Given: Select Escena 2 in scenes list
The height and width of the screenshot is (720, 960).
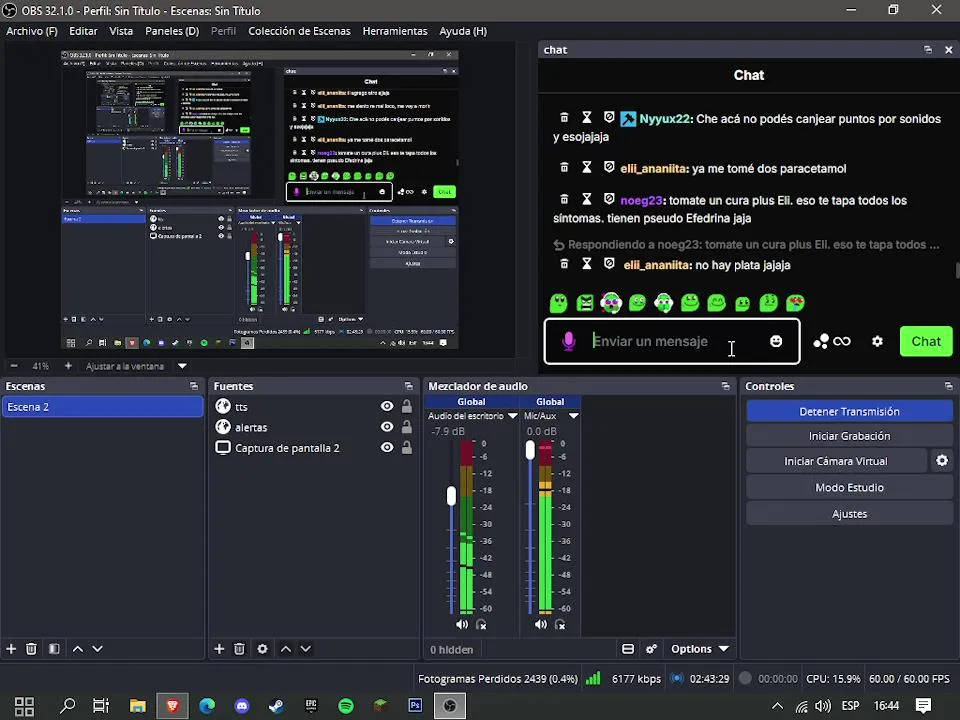Looking at the screenshot, I should [x=102, y=407].
